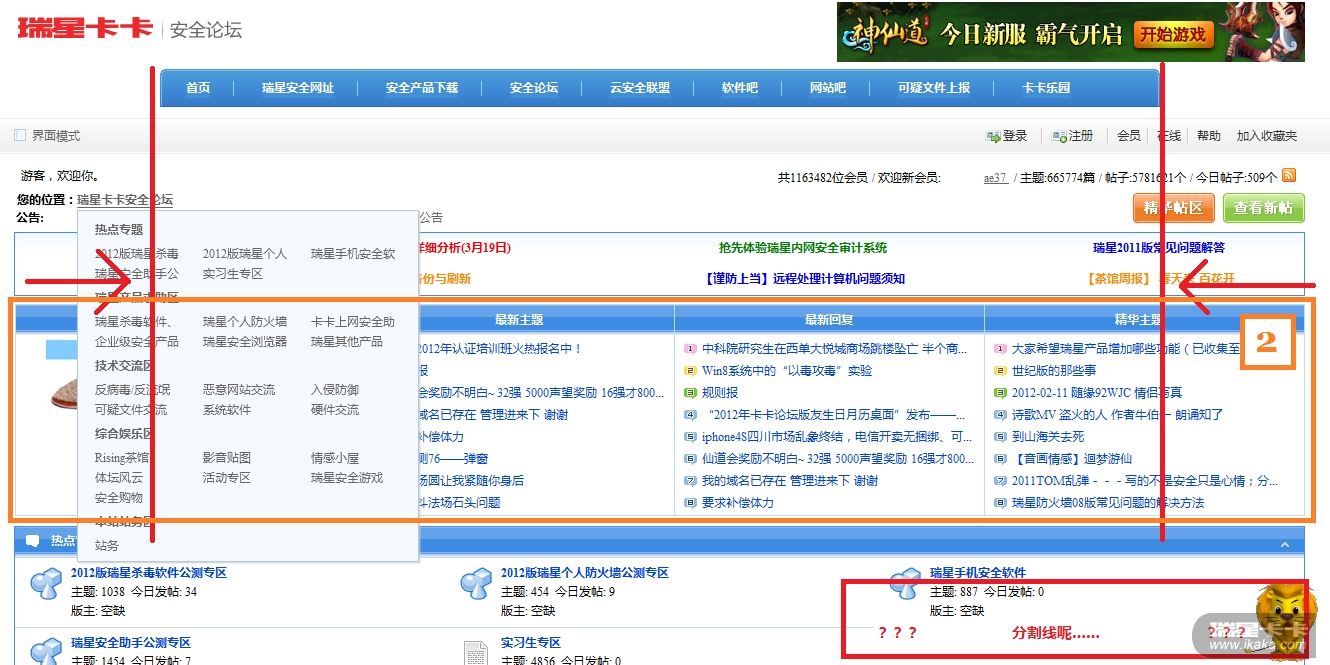Open 抢先体验瑞星内网安全审计系统 announcement

803,248
